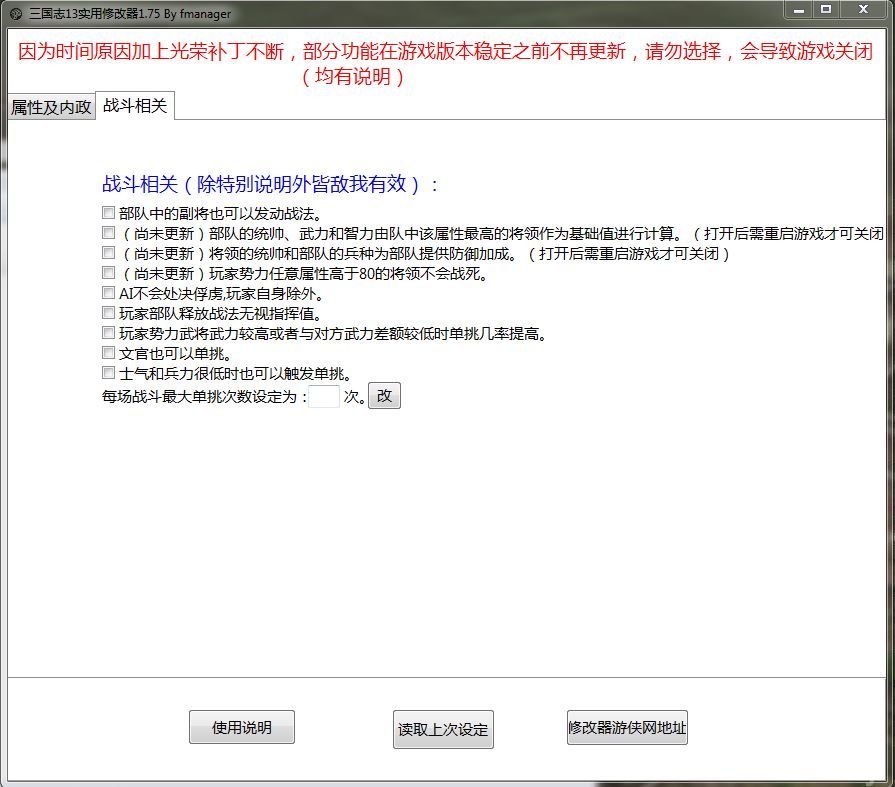
Task: Click the max duel count input field
Action: click(x=324, y=397)
